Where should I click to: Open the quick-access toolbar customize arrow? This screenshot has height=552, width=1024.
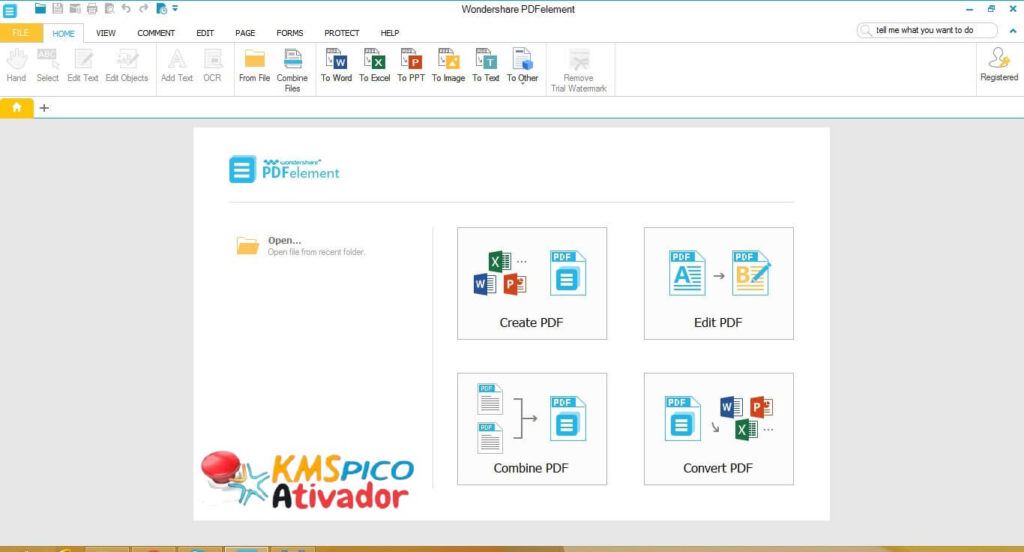pos(175,8)
